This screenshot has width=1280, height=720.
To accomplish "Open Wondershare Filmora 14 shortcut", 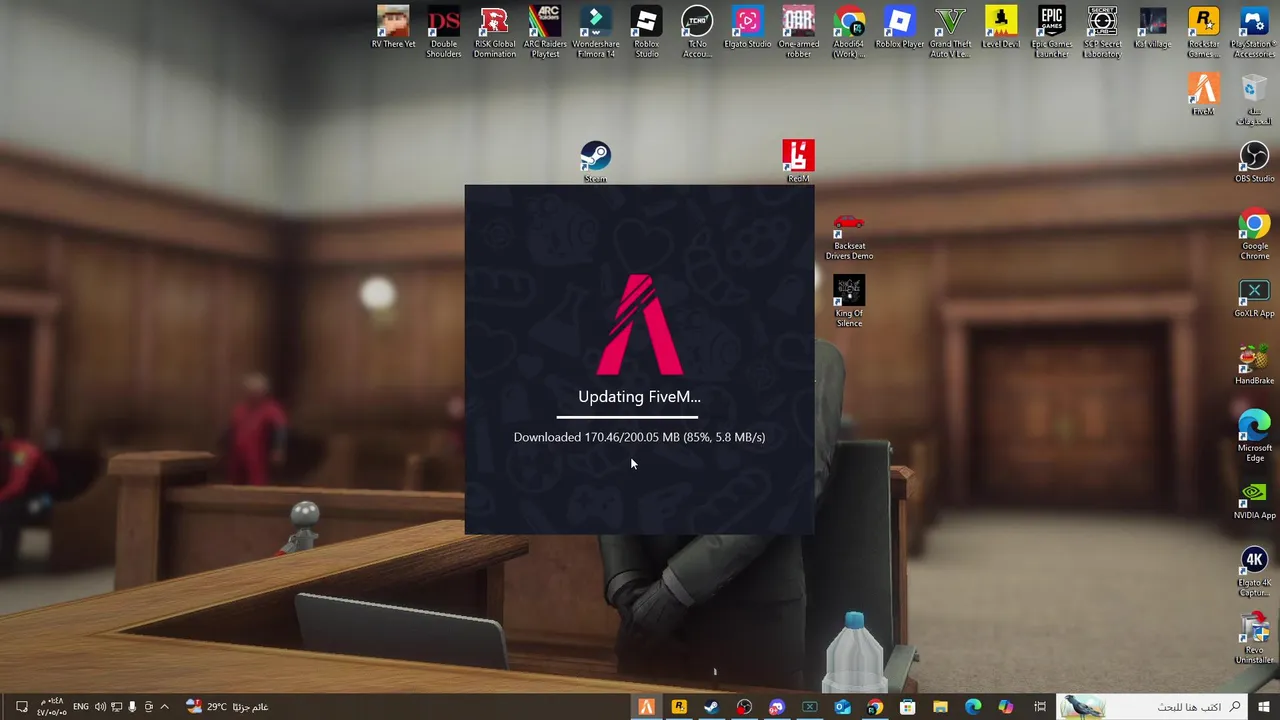I will point(596,32).
